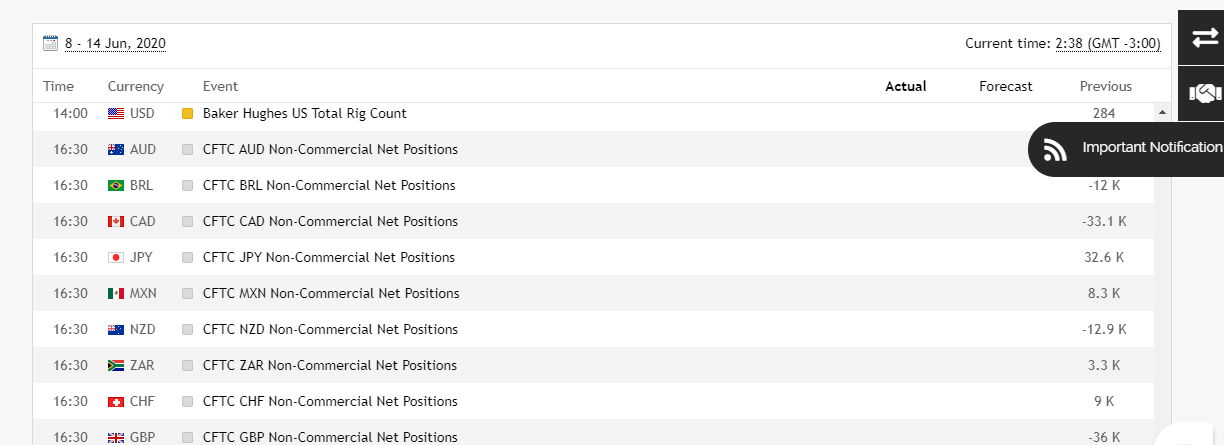Click the Switzerland flag icon for CHF
Image resolution: width=1224 pixels, height=445 pixels.
pos(116,402)
